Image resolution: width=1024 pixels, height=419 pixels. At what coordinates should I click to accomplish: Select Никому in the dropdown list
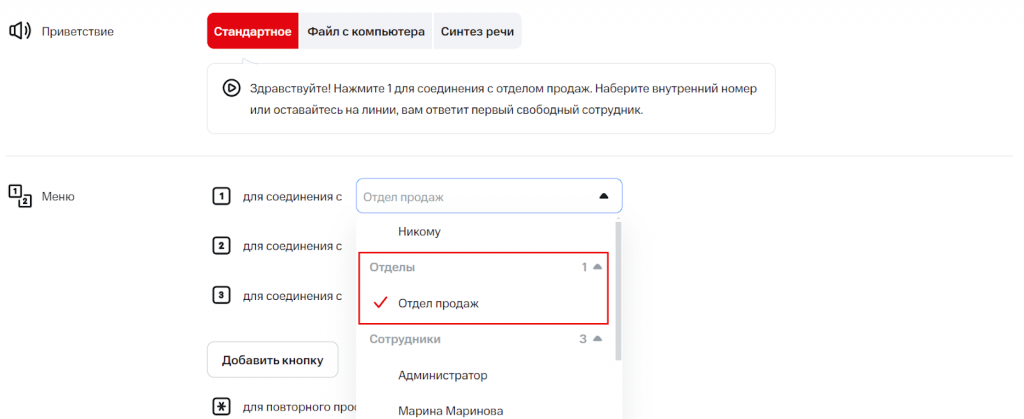(419, 232)
